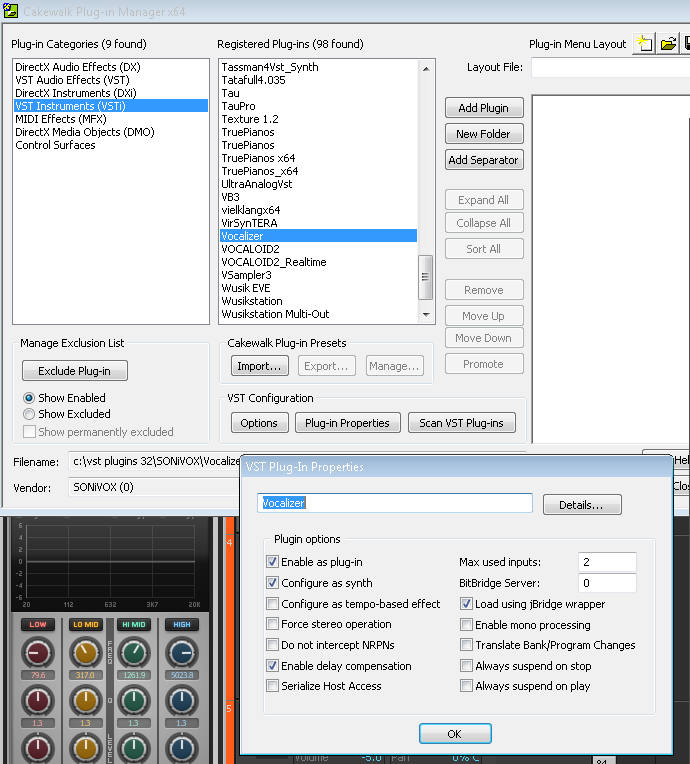Check Force stereo operation option
The image size is (690, 764).
click(272, 624)
